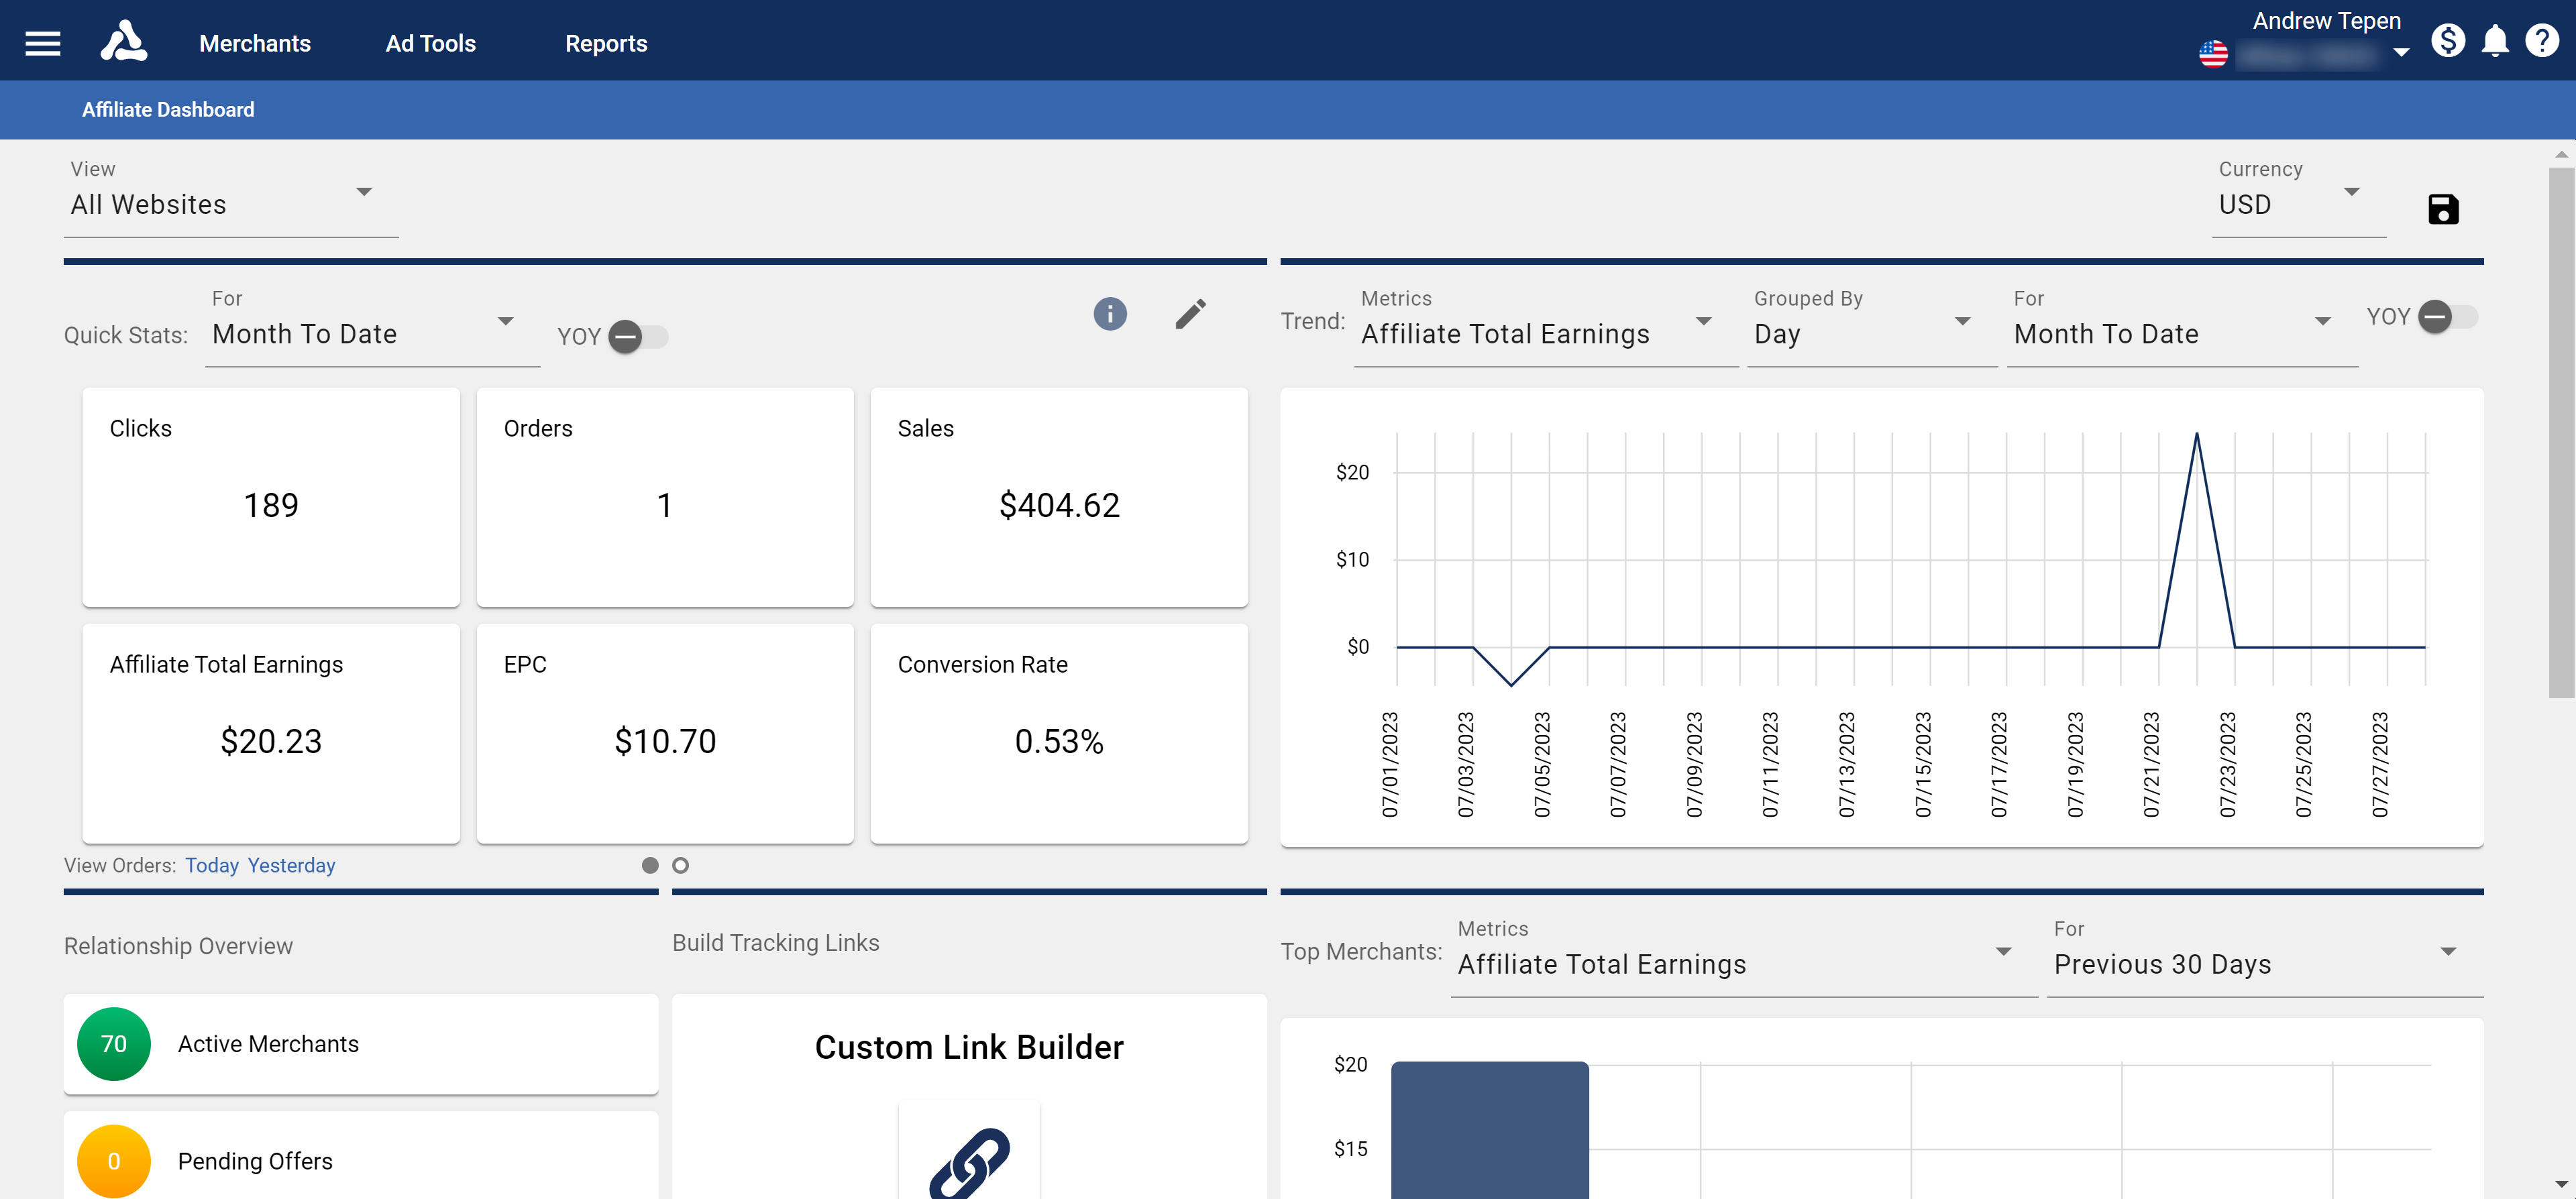Viewport: 2576px width, 1199px height.
Task: Open the Pending Offers row
Action: pyautogui.click(x=361, y=1155)
